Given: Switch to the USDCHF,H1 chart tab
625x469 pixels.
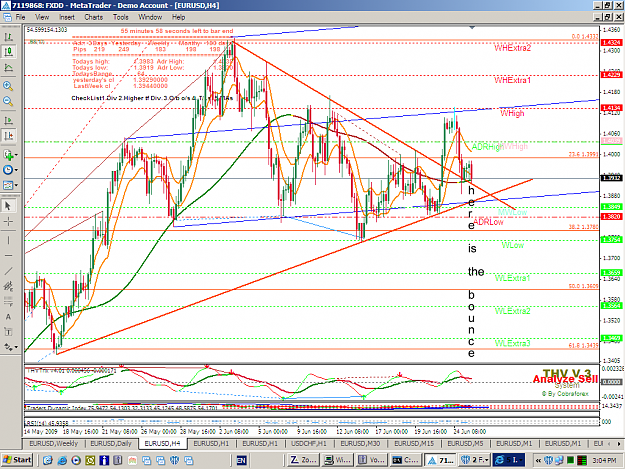Looking at the screenshot, I should [309, 443].
